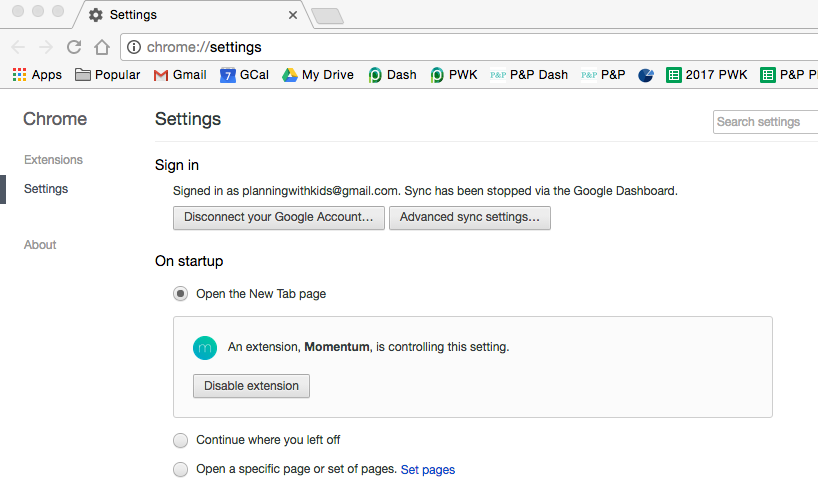Select Open a specific page radio button
Image resolution: width=818 pixels, height=503 pixels.
tap(180, 469)
